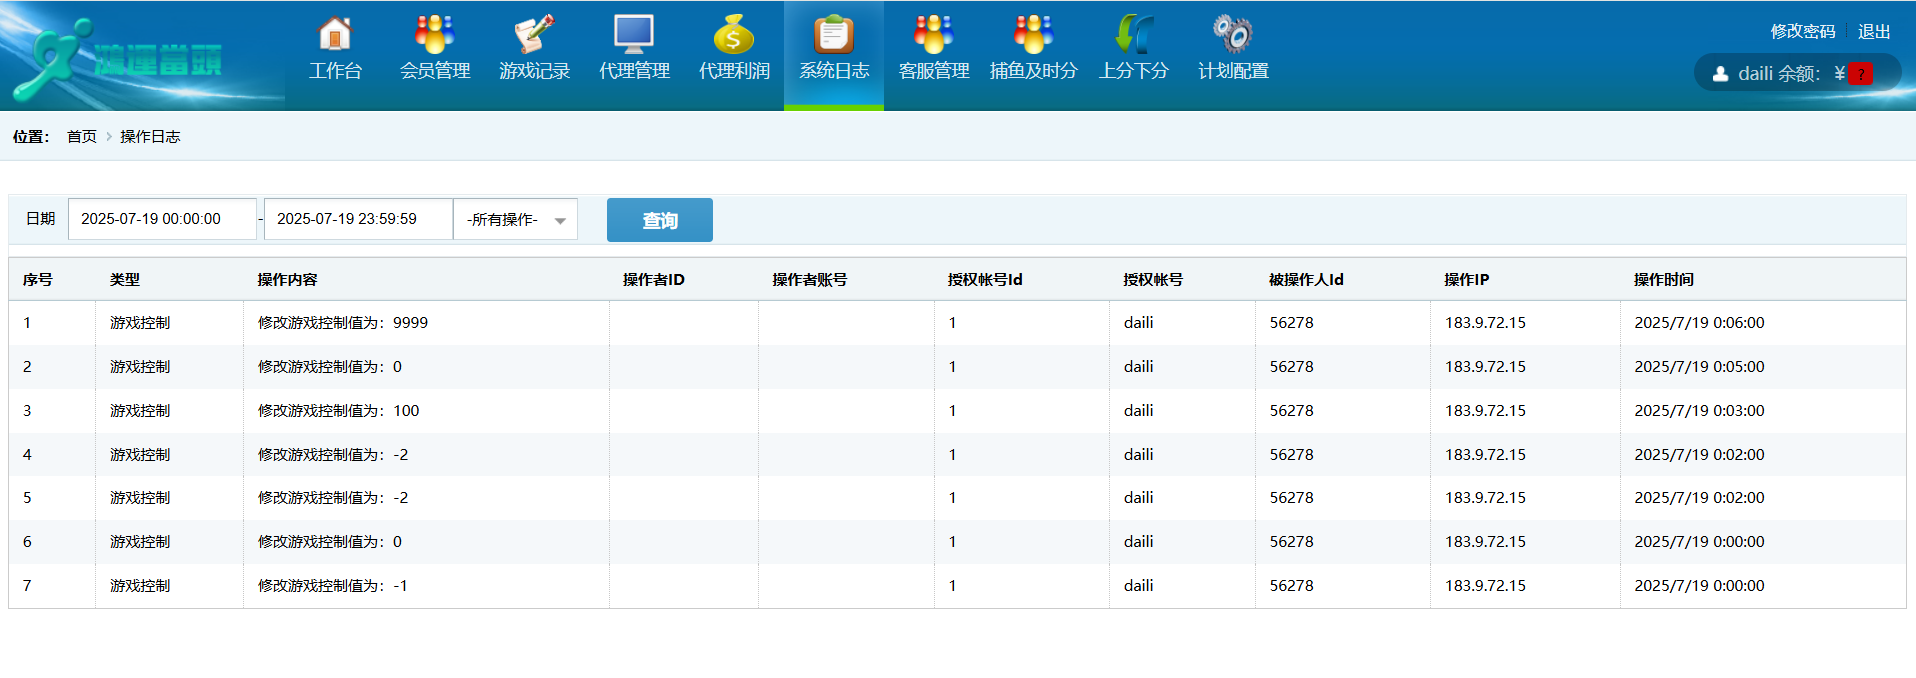Open 捕鱼及时分 section
Screen dimensions: 1916x678
(x=1033, y=36)
